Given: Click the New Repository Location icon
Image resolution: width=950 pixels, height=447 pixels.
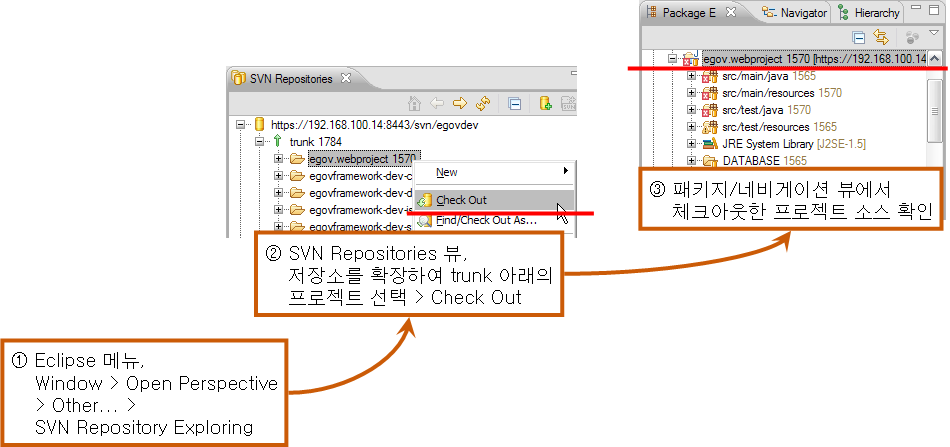Looking at the screenshot, I should (x=545, y=103).
